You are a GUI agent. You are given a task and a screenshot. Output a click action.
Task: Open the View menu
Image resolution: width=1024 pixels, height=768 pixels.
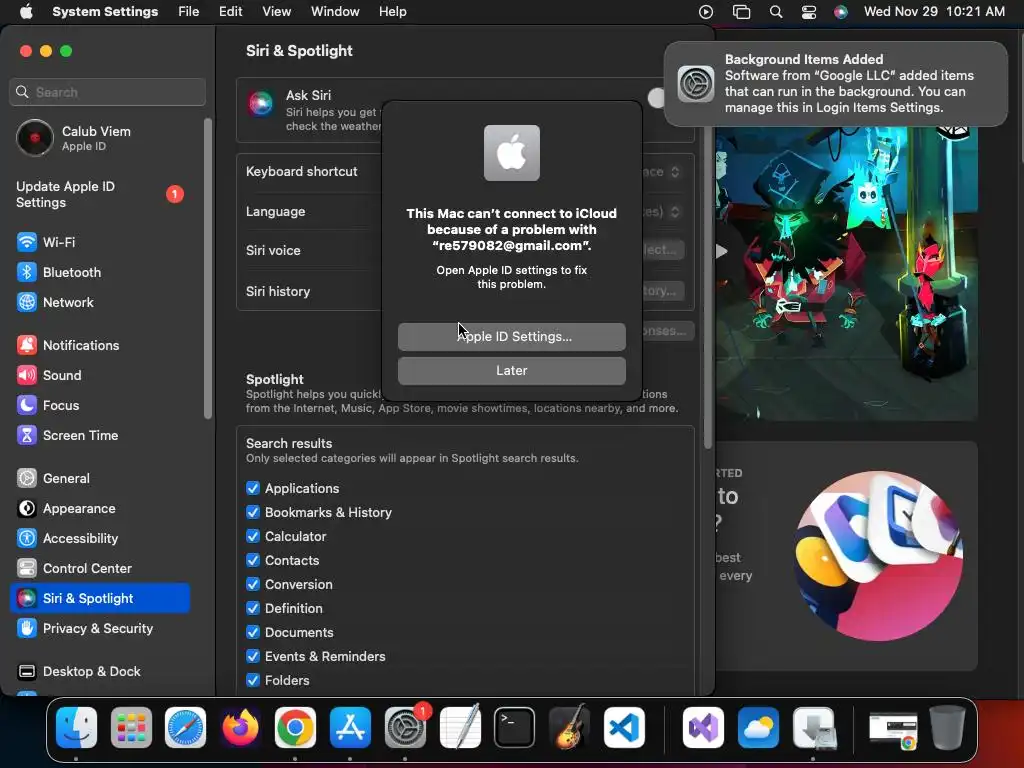pyautogui.click(x=277, y=12)
